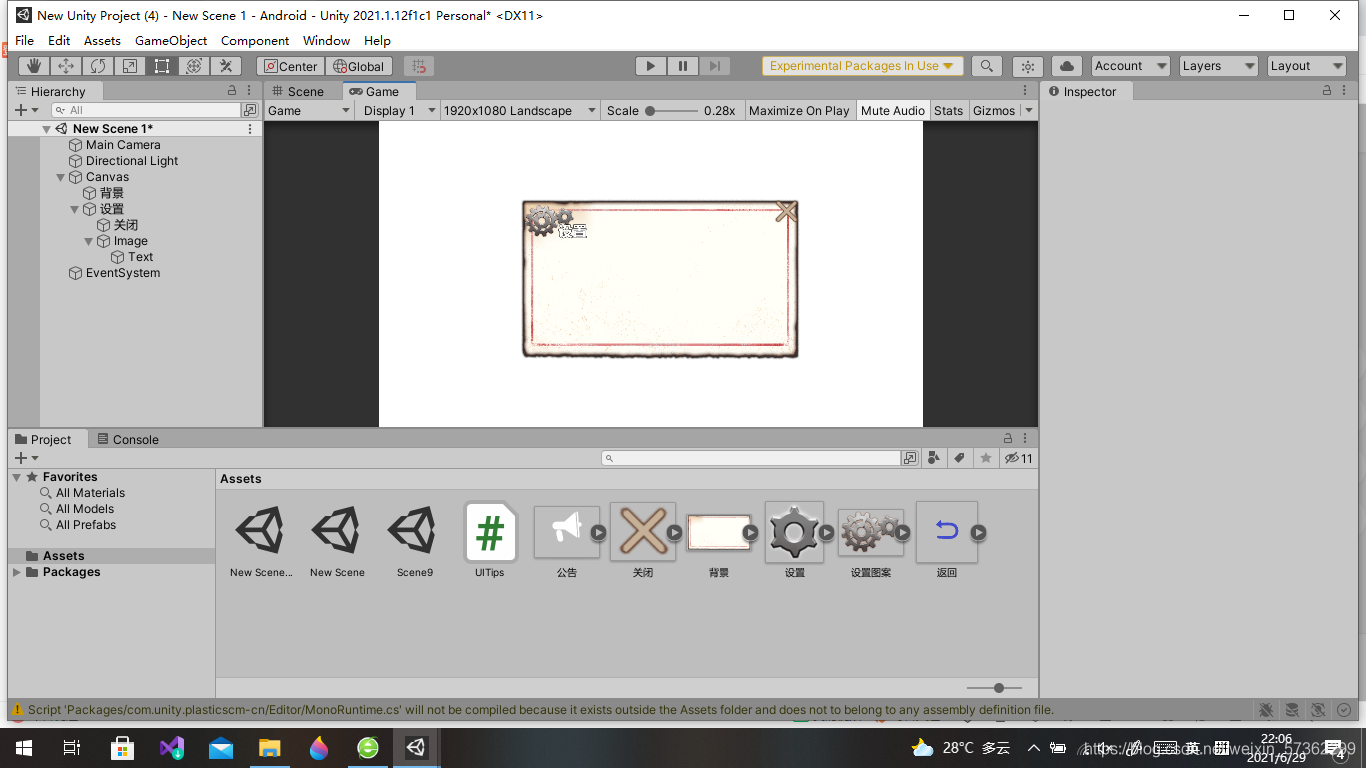Click the Experimental Packages In Use button

point(862,66)
